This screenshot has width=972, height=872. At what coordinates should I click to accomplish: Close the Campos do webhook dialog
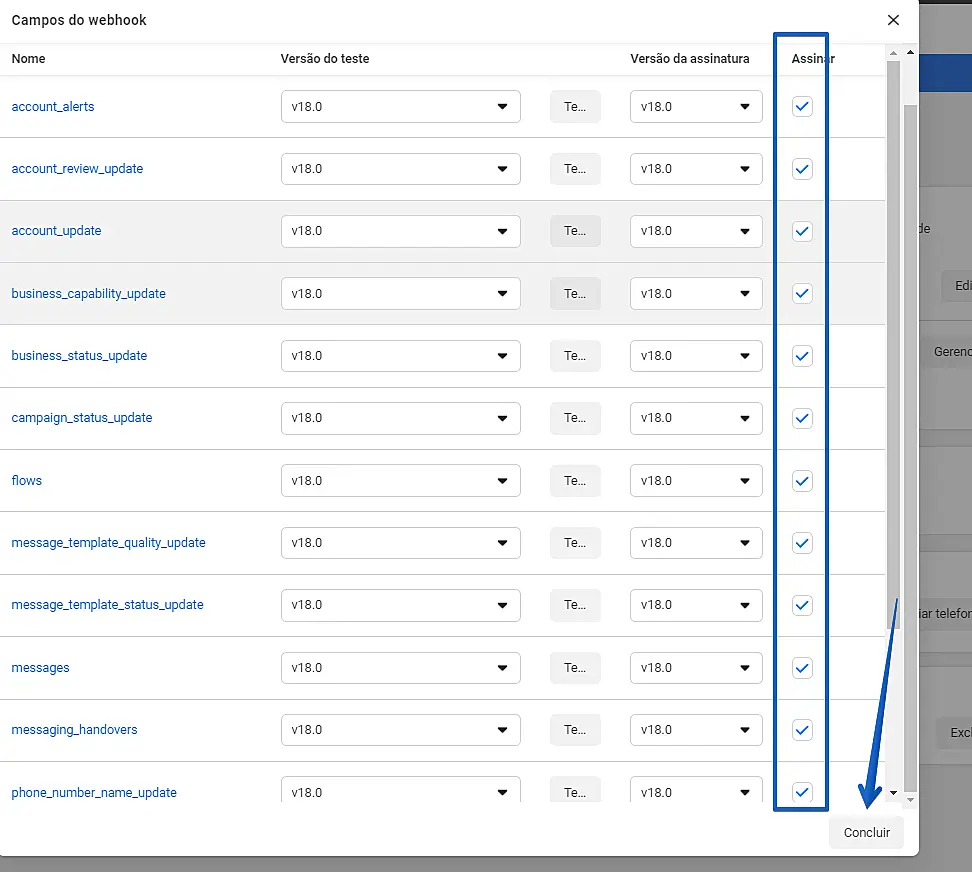[x=893, y=20]
